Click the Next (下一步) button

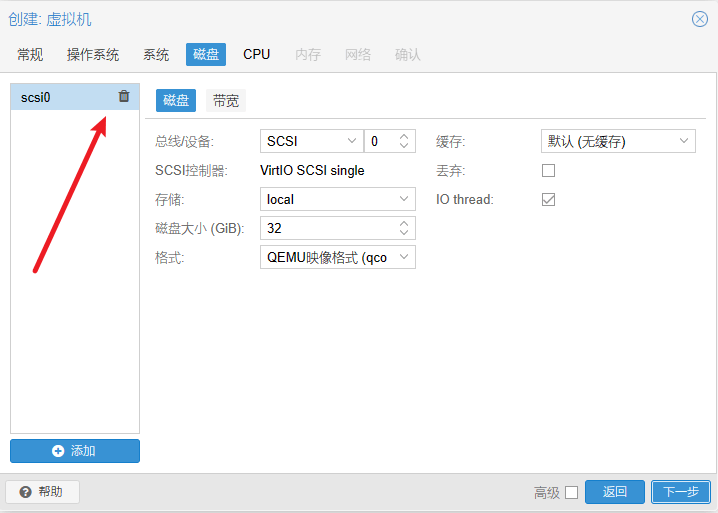coord(681,492)
